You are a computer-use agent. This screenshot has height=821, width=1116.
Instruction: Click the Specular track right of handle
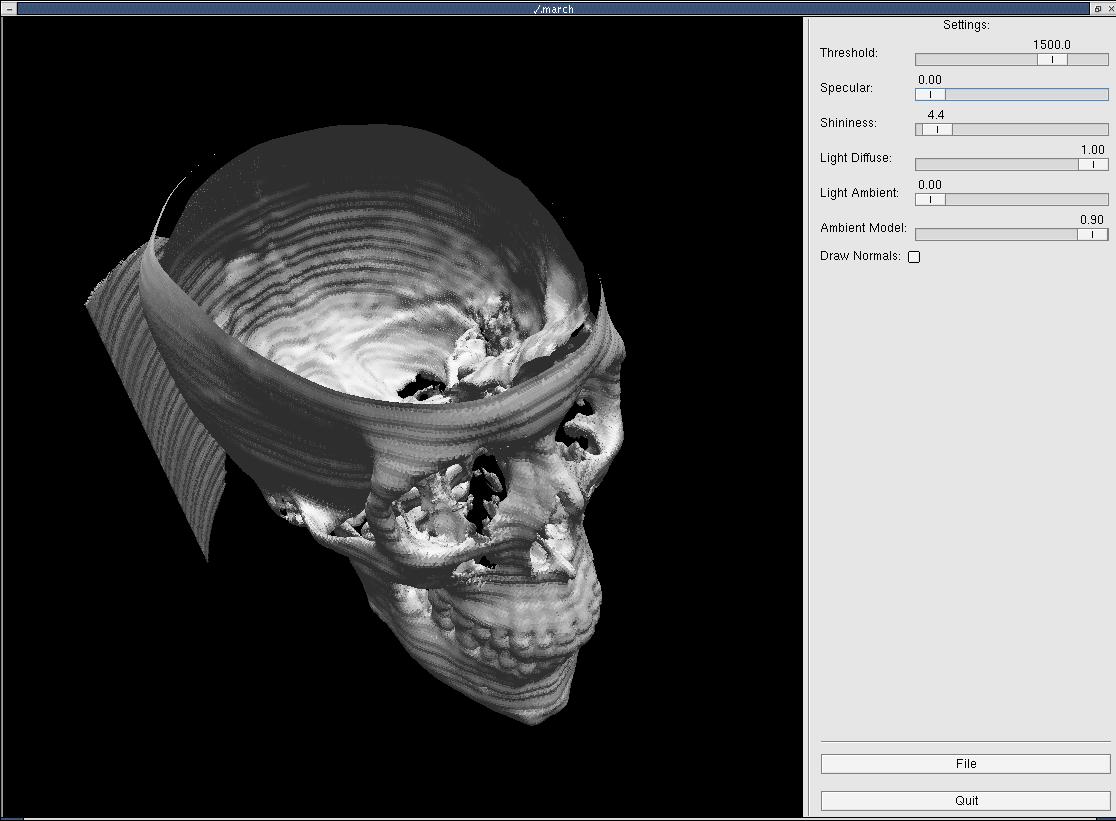[1025, 95]
